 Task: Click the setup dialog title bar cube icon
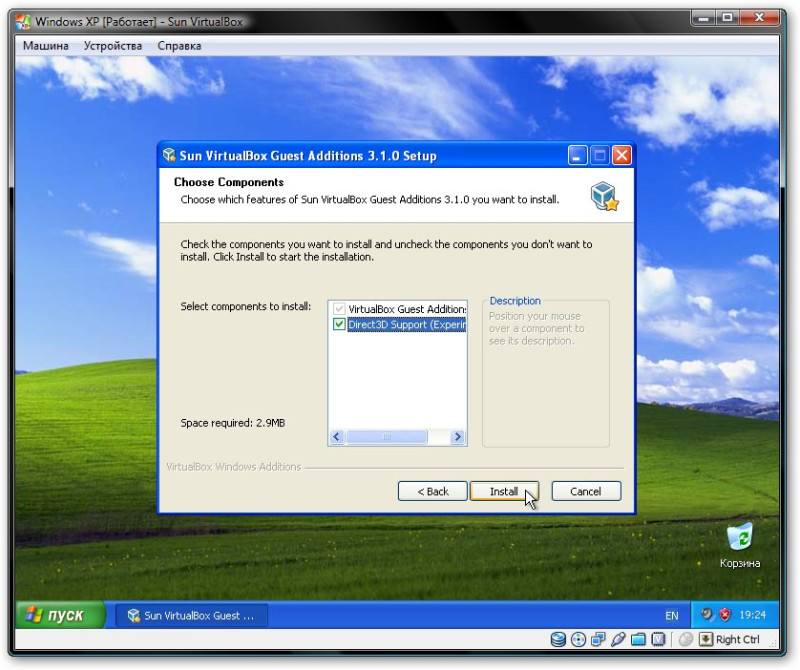(x=169, y=155)
